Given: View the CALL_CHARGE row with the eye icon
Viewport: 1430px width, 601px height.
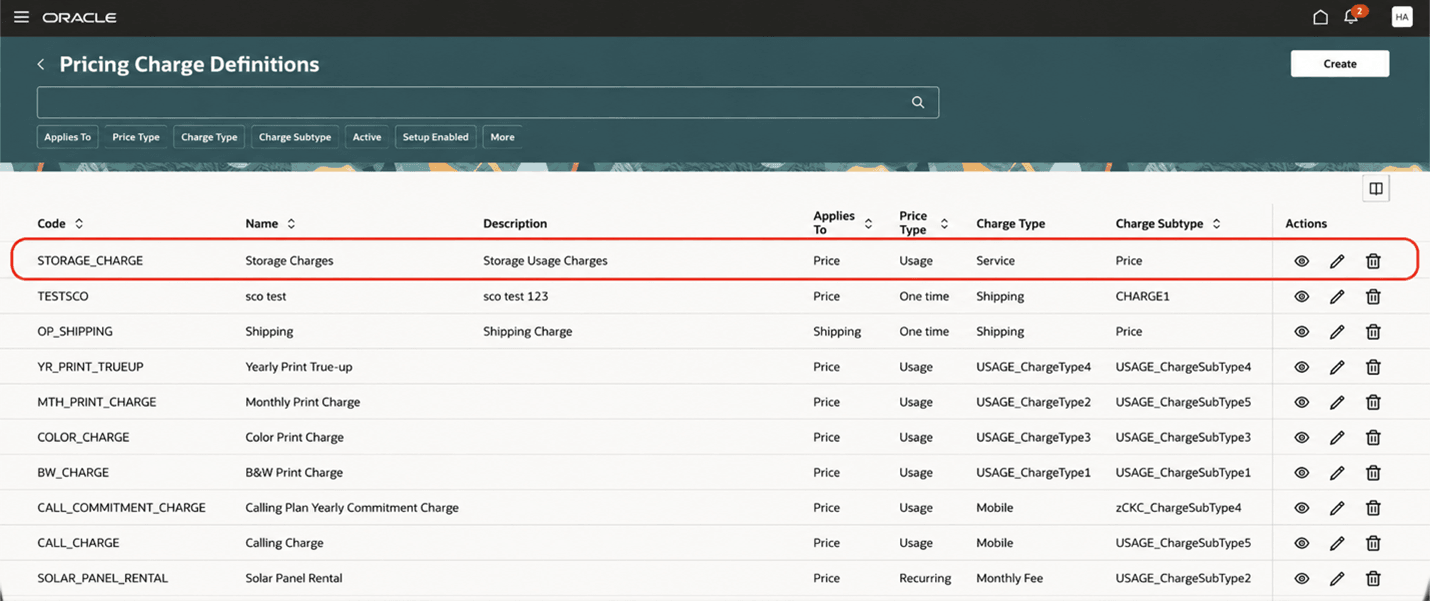Looking at the screenshot, I should pos(1301,543).
